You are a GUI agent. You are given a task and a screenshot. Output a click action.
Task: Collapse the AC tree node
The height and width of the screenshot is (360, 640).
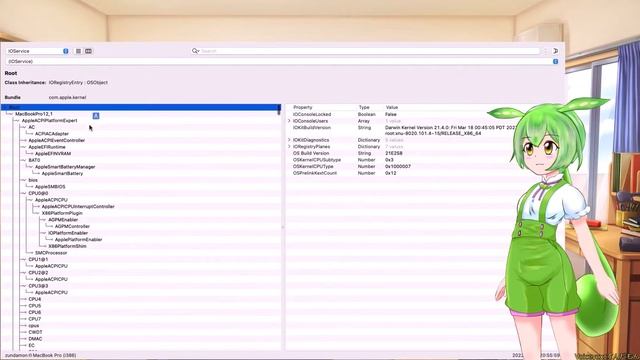(x=24, y=127)
